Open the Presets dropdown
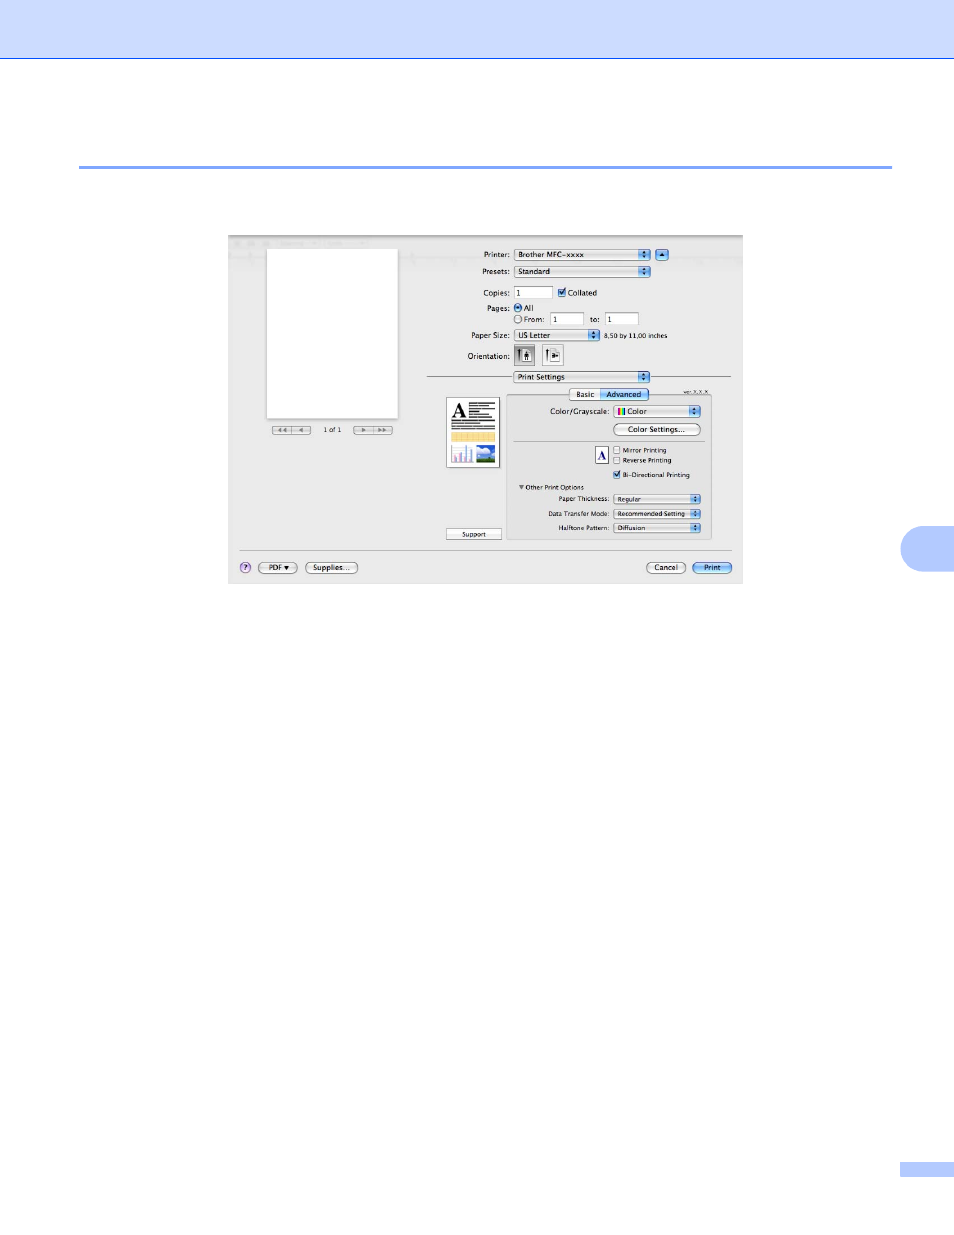This screenshot has width=954, height=1235. 582,272
